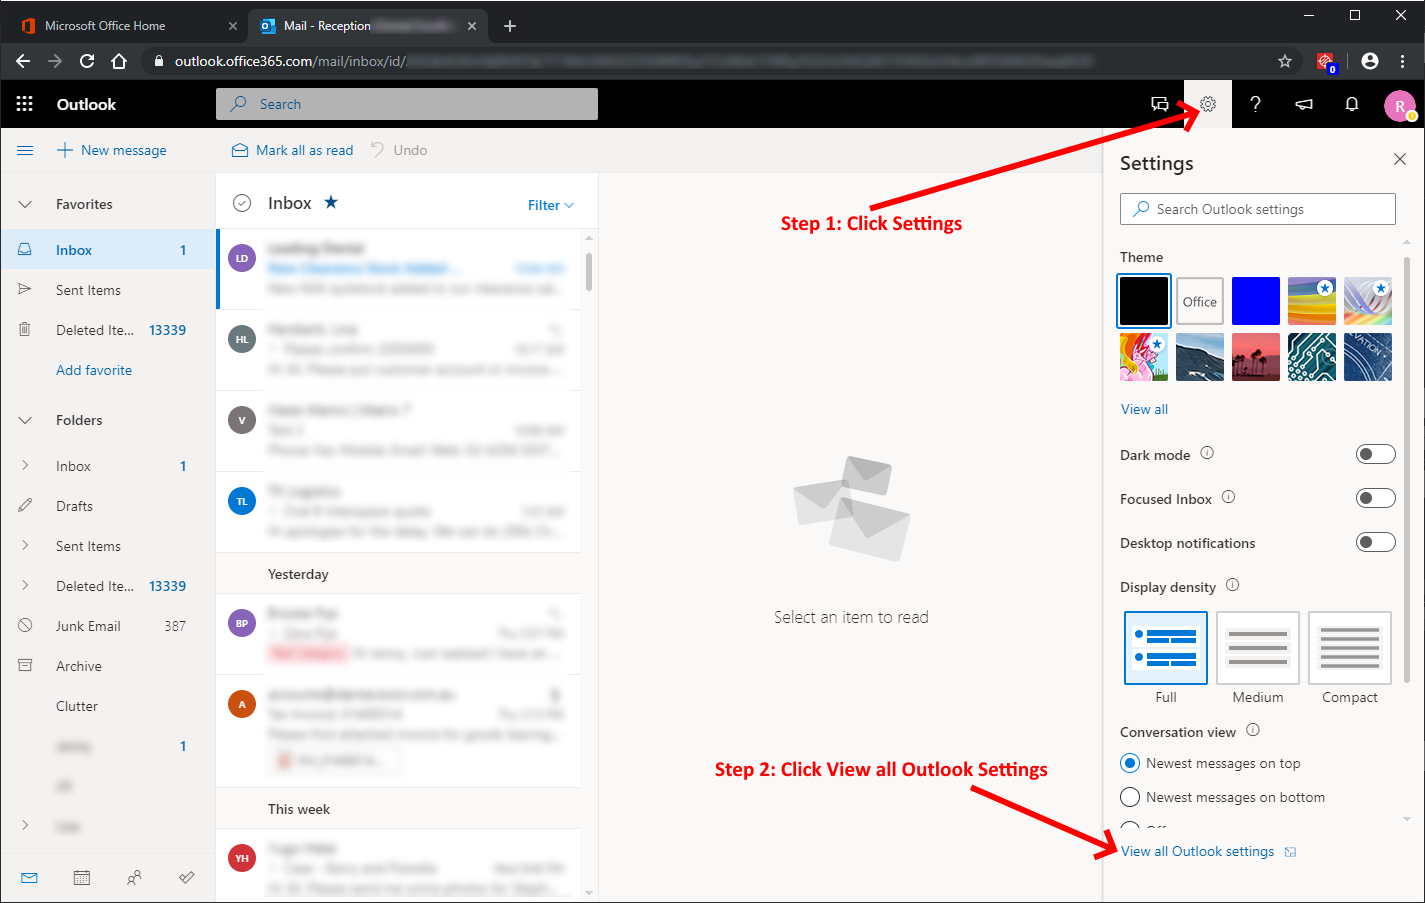Viewport: 1425px width, 903px height.
Task: Open the browser three-dot menu
Action: point(1404,61)
